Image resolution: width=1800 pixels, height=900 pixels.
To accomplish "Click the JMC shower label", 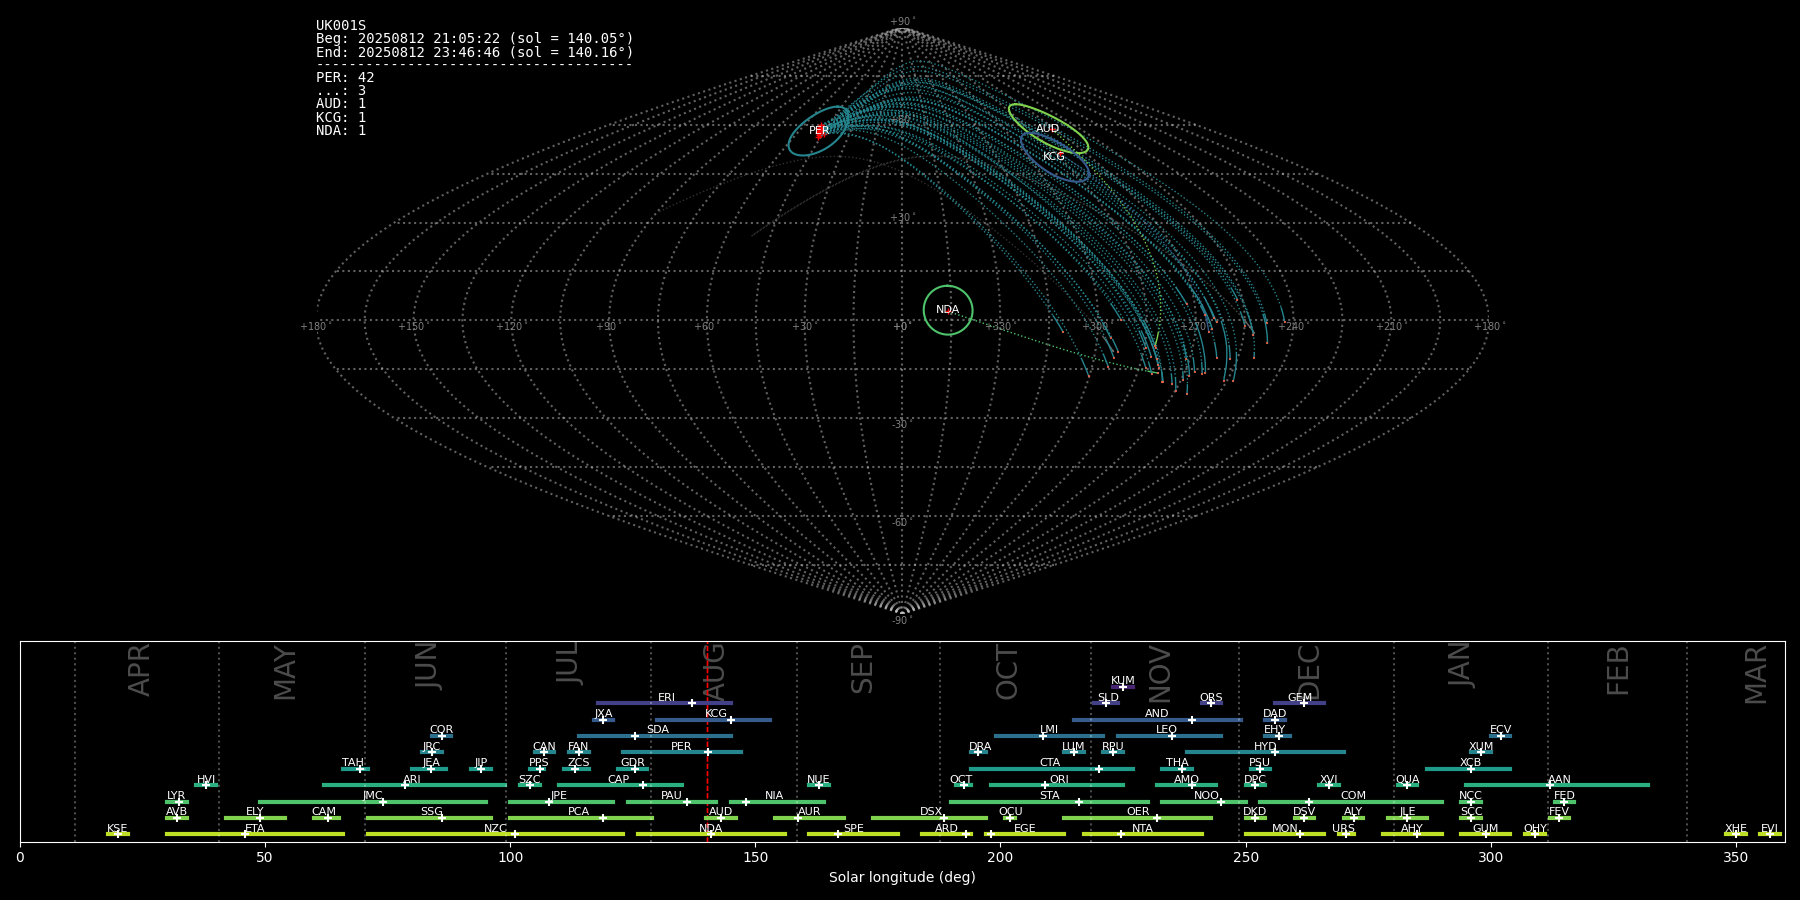I will [x=373, y=796].
